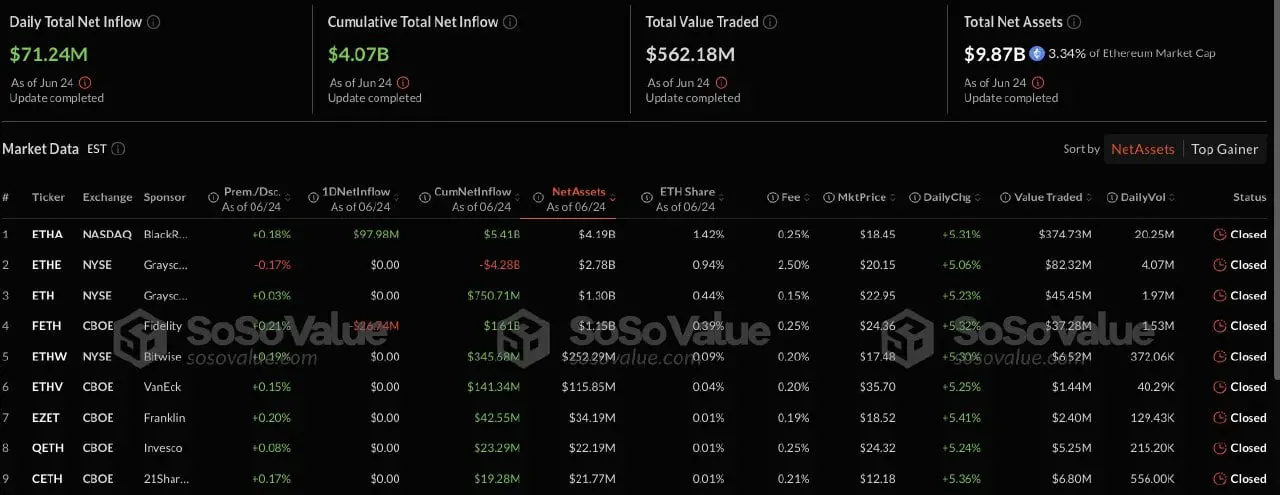Sort table by Prem./Dsc. using its arrows

(x=286, y=198)
